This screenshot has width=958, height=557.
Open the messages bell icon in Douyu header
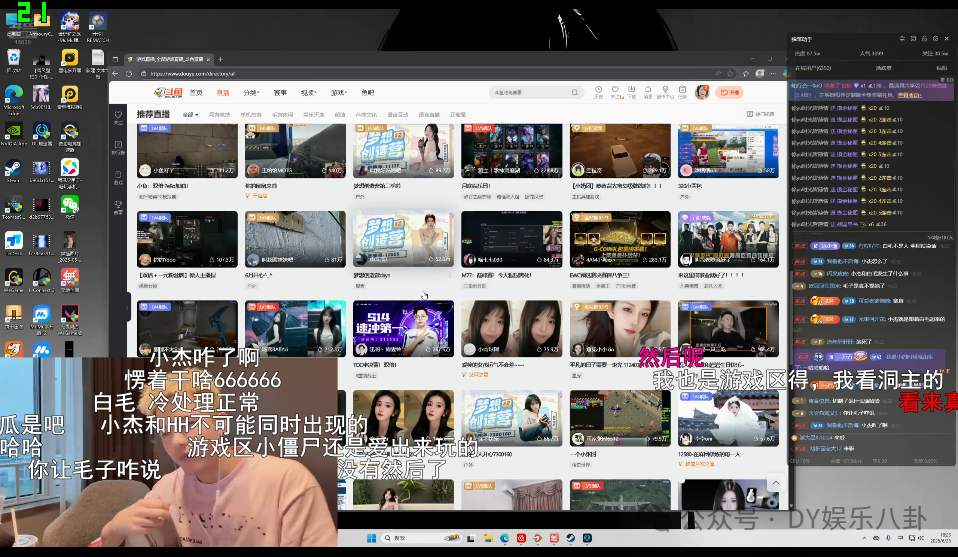pos(648,90)
